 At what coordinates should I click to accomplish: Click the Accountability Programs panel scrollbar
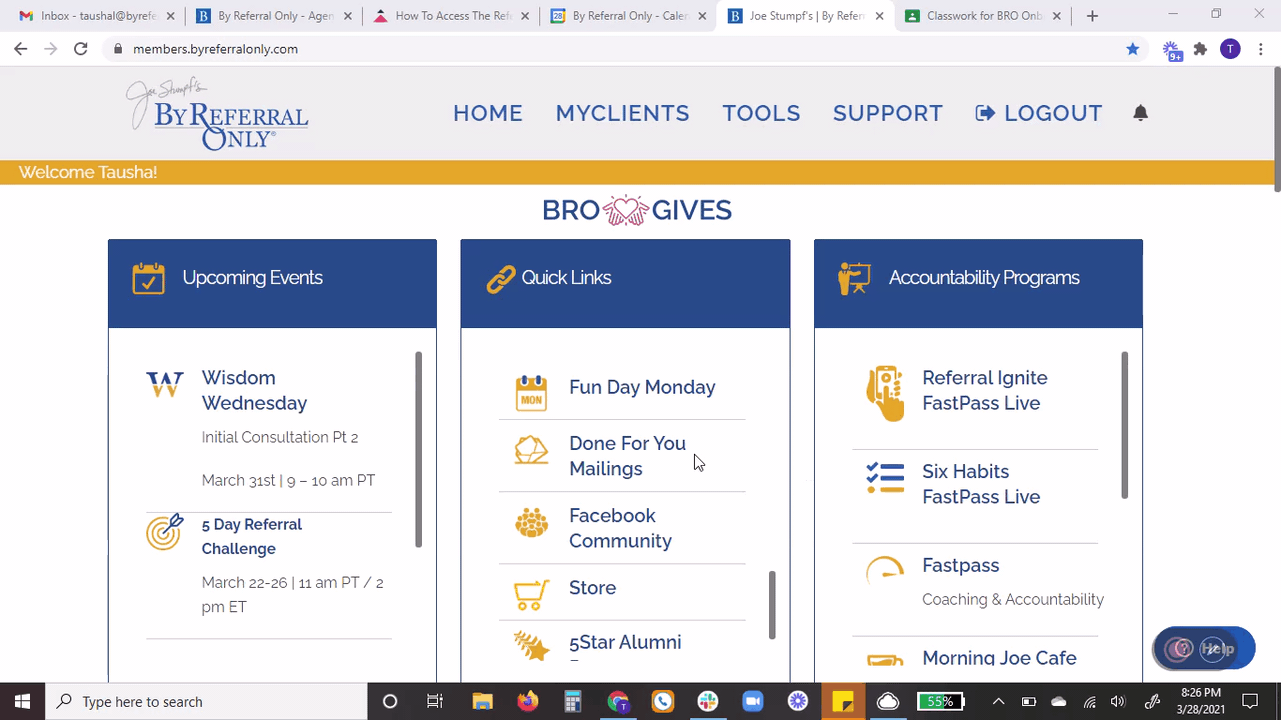point(1124,425)
